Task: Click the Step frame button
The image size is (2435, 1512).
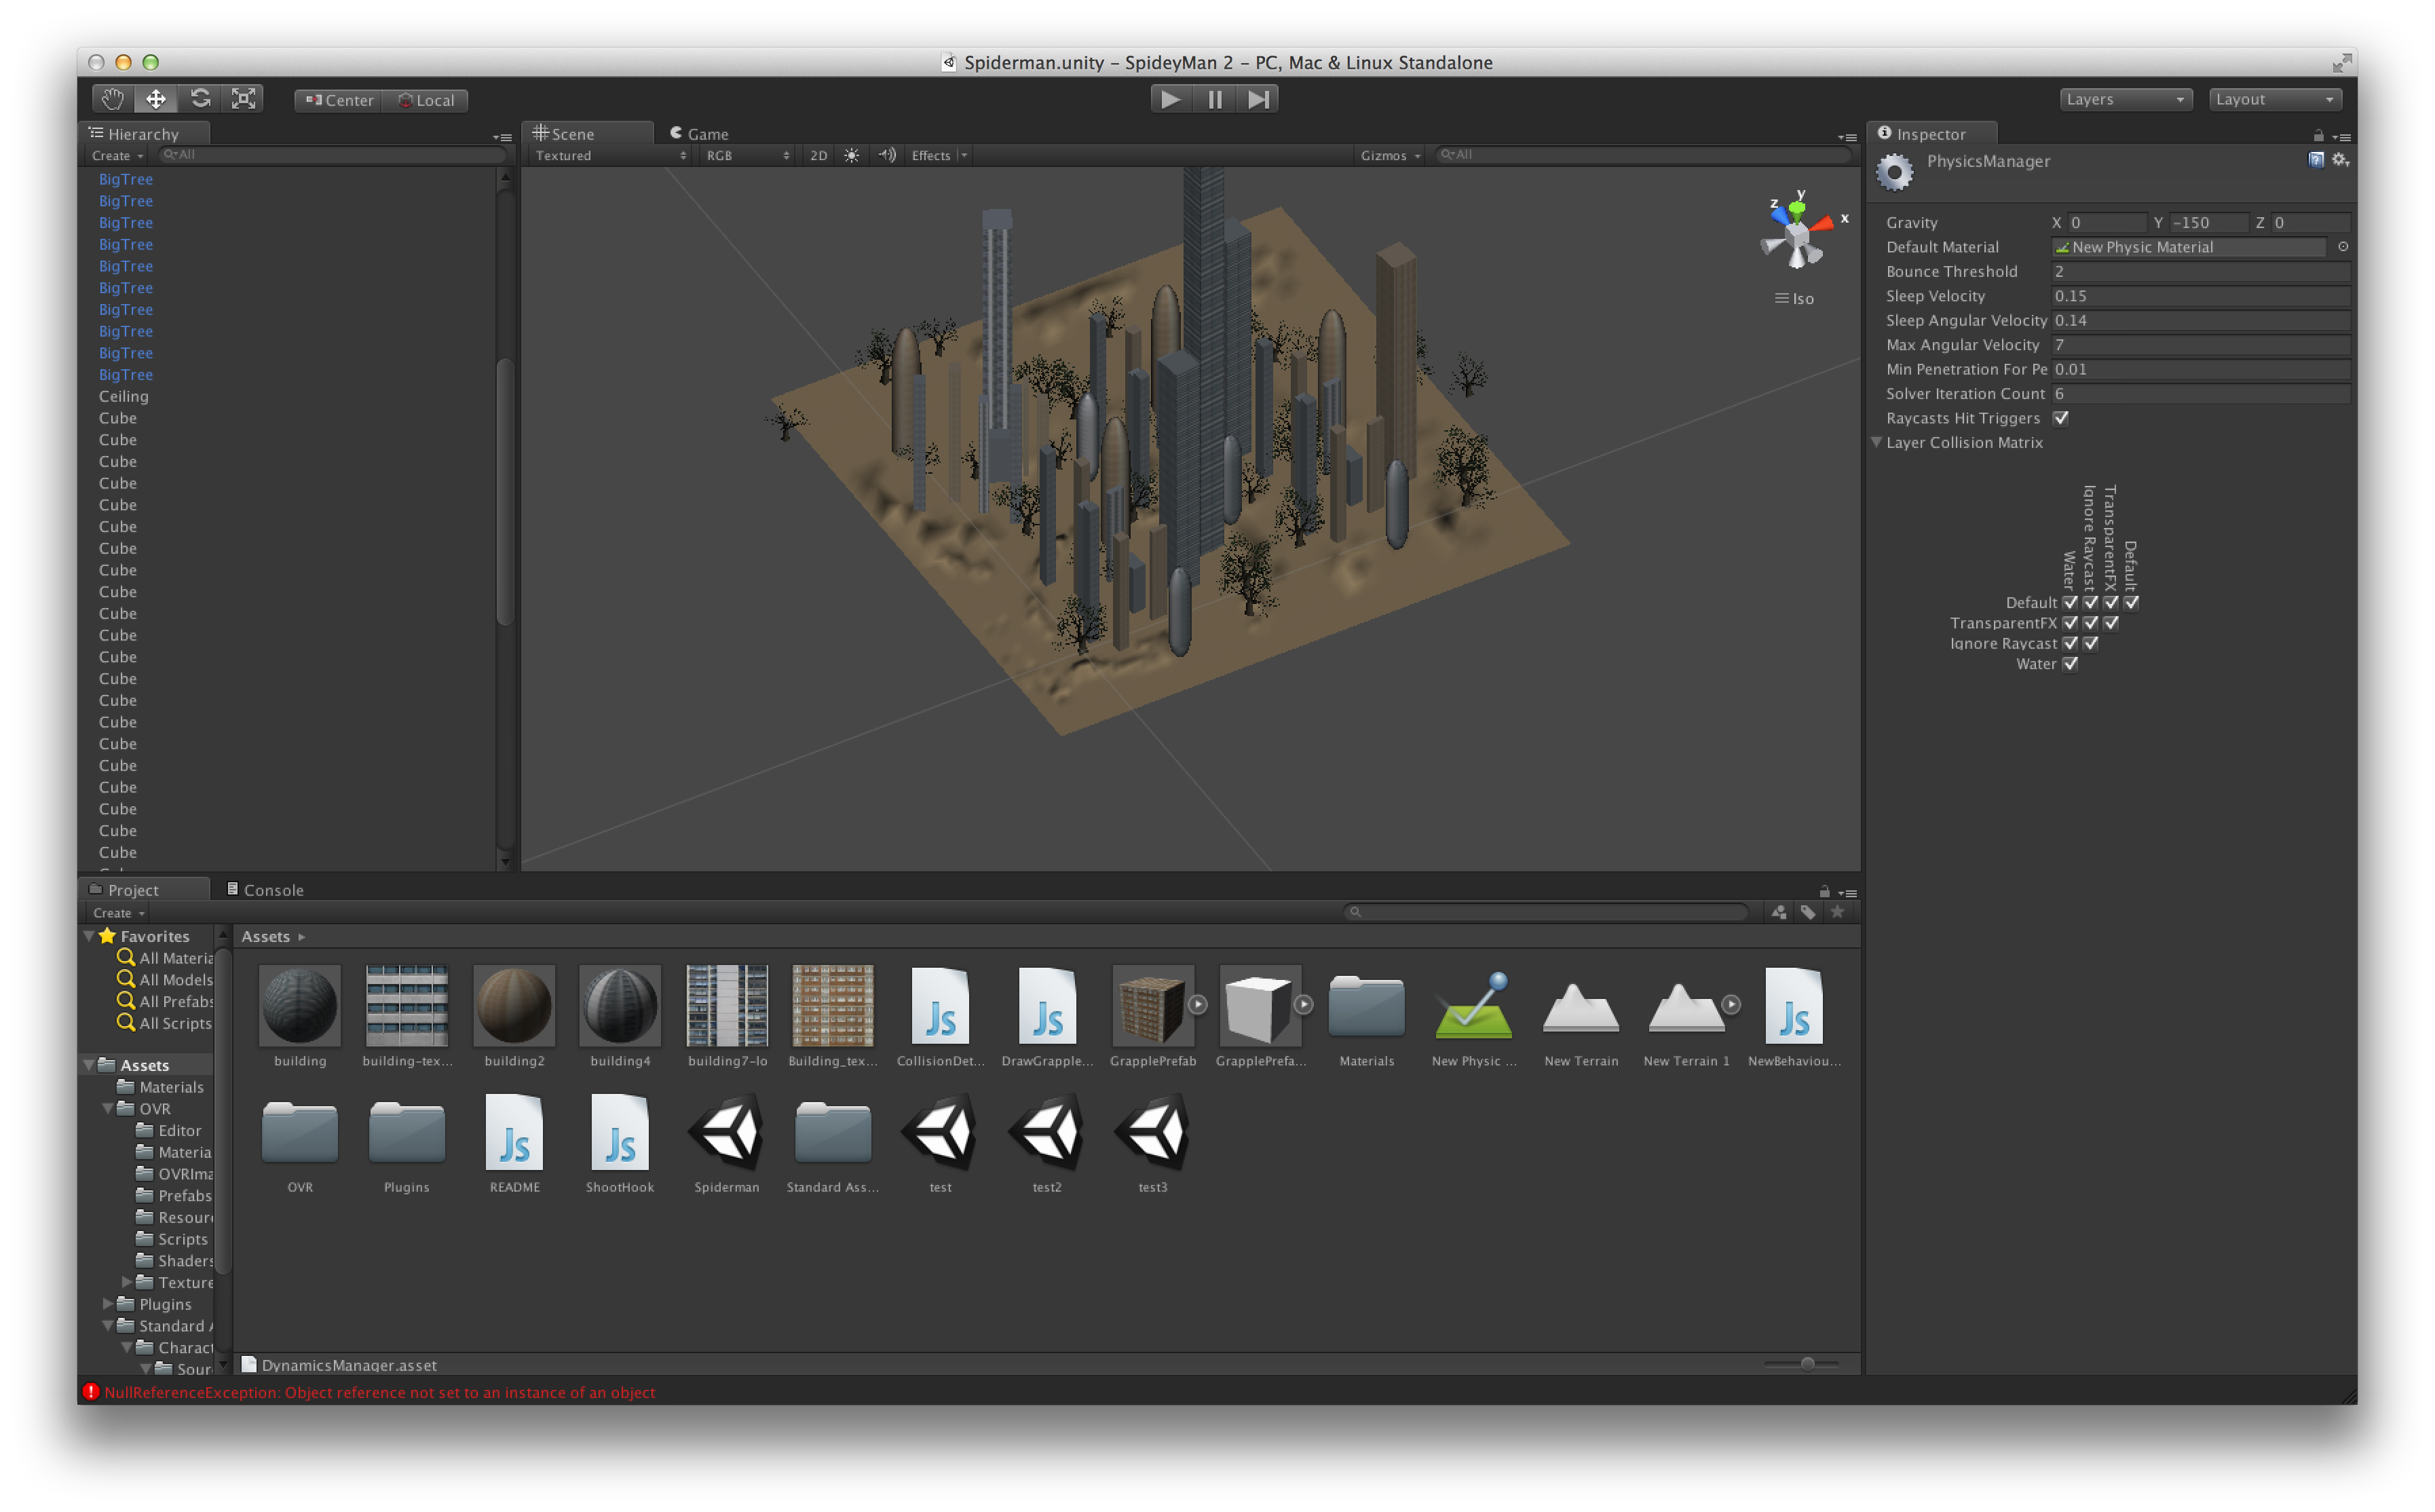Action: point(1258,99)
